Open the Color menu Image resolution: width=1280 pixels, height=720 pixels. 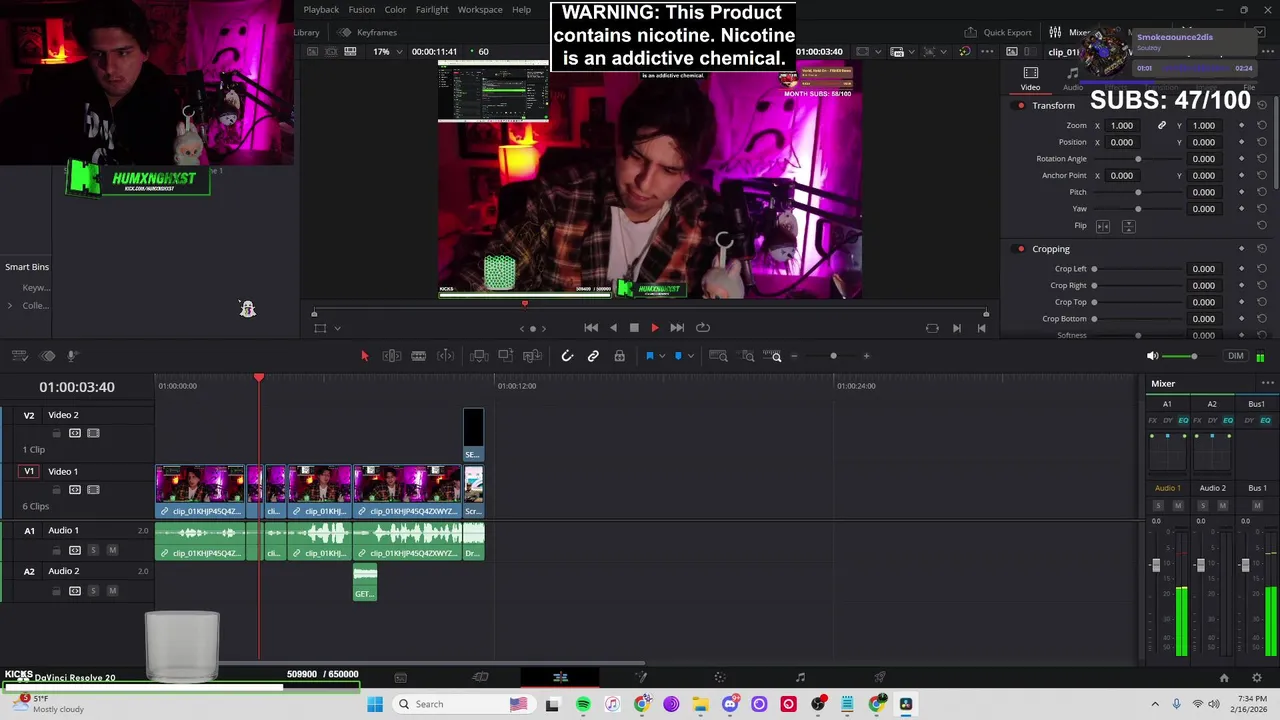point(396,10)
